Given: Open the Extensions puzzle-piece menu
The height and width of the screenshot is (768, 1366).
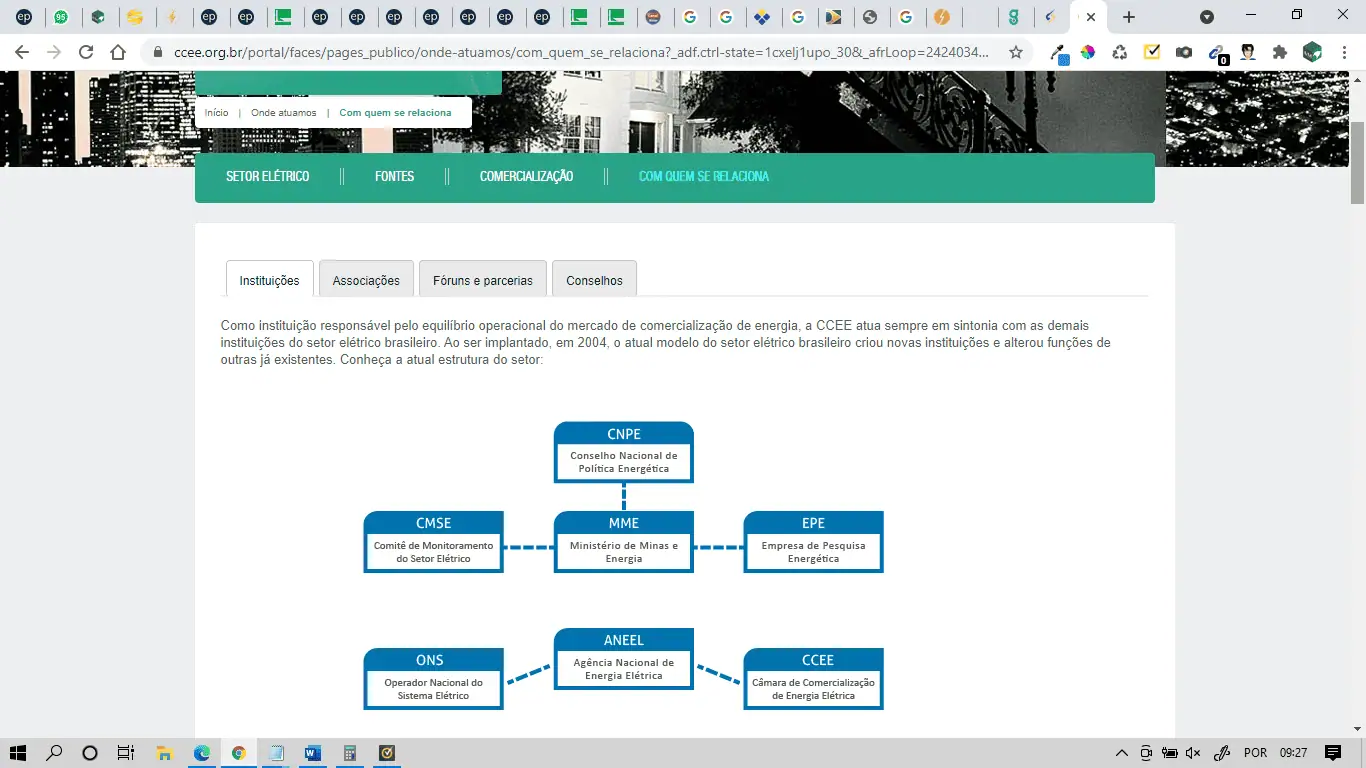Looking at the screenshot, I should [1279, 52].
